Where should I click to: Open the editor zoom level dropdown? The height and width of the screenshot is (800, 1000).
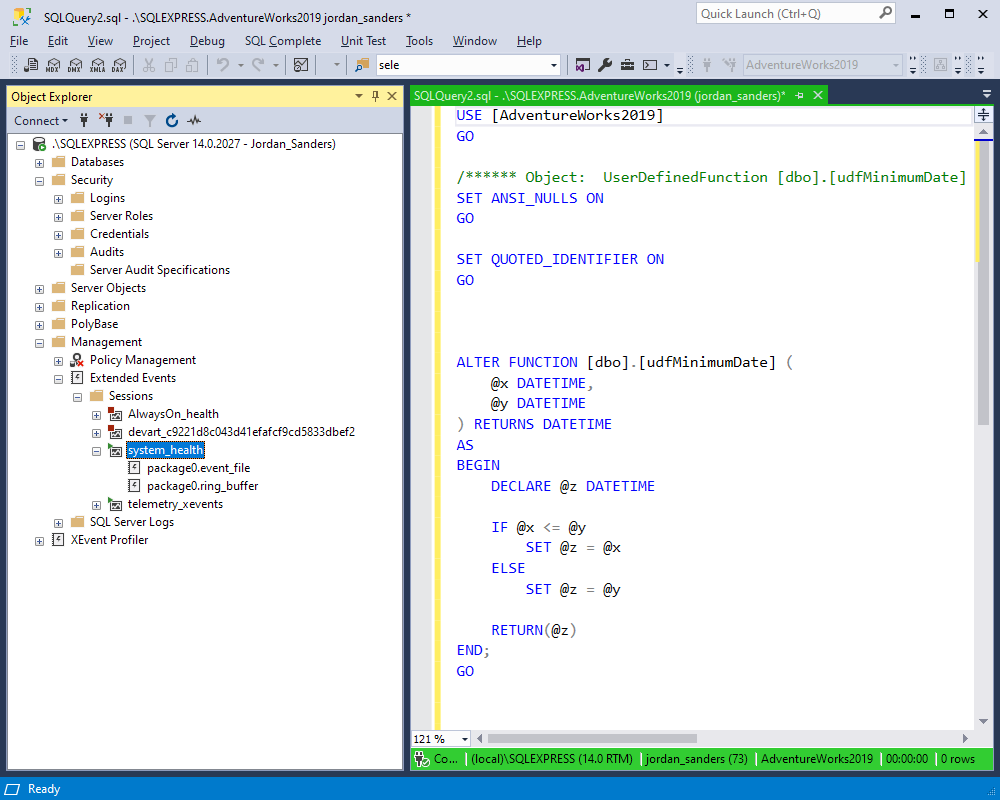coord(465,739)
